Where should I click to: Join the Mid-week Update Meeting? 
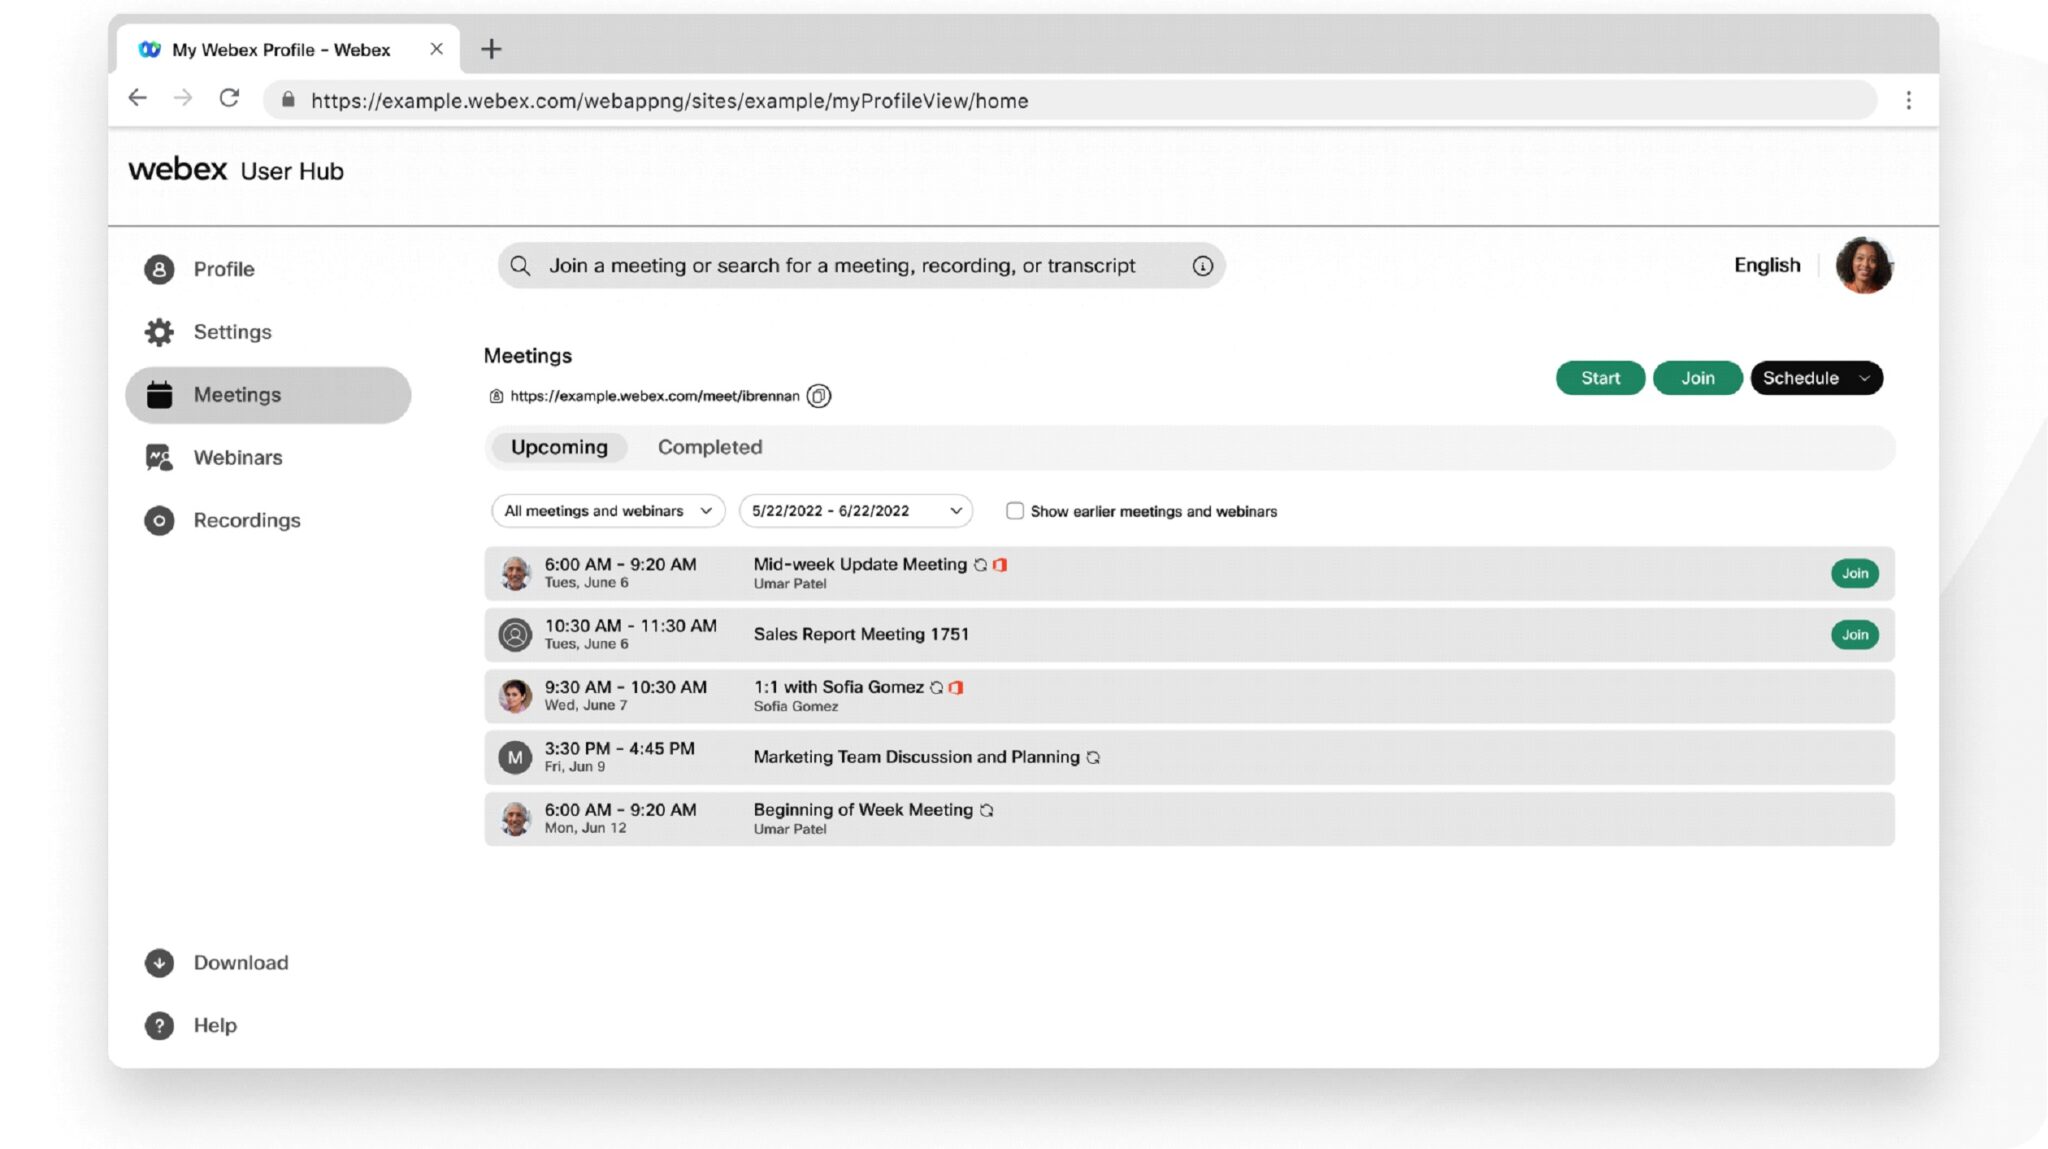(1855, 573)
